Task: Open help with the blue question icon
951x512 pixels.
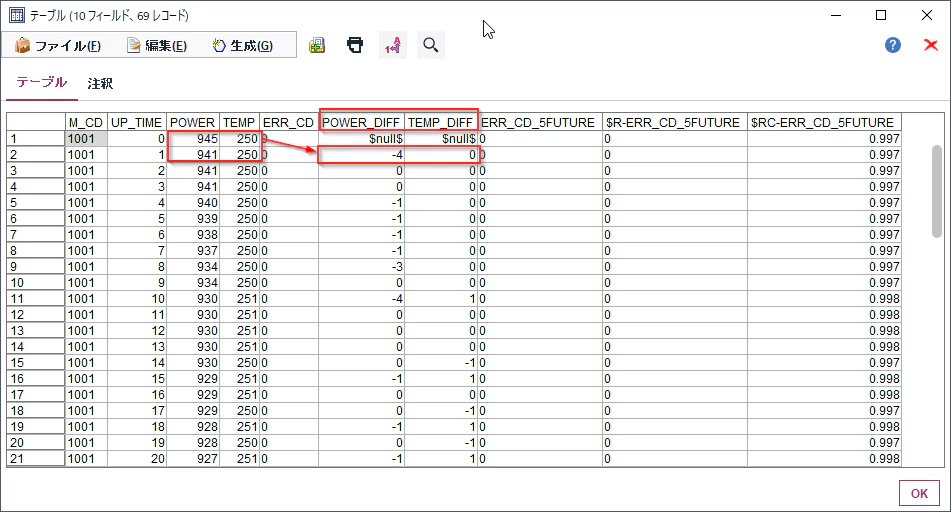Action: (x=893, y=45)
